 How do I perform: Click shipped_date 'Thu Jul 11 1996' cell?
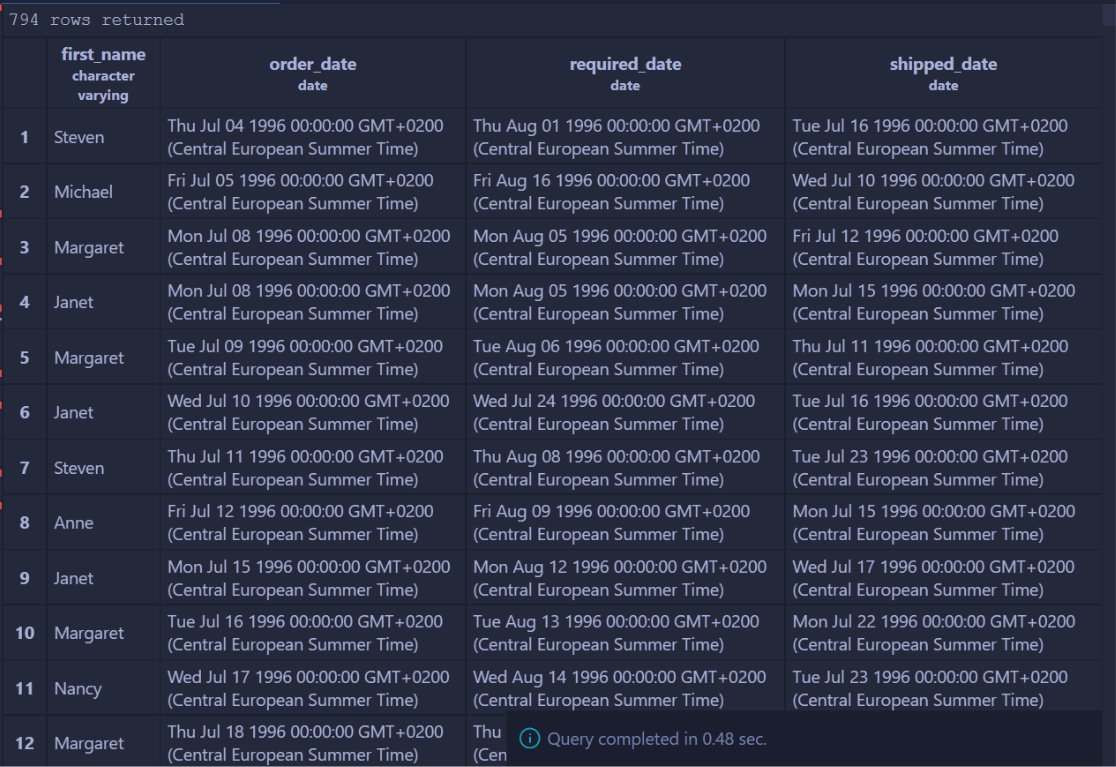click(943, 357)
